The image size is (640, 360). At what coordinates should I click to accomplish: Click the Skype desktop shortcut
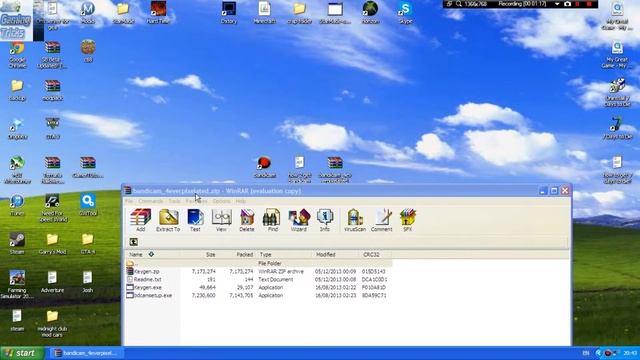tap(406, 13)
